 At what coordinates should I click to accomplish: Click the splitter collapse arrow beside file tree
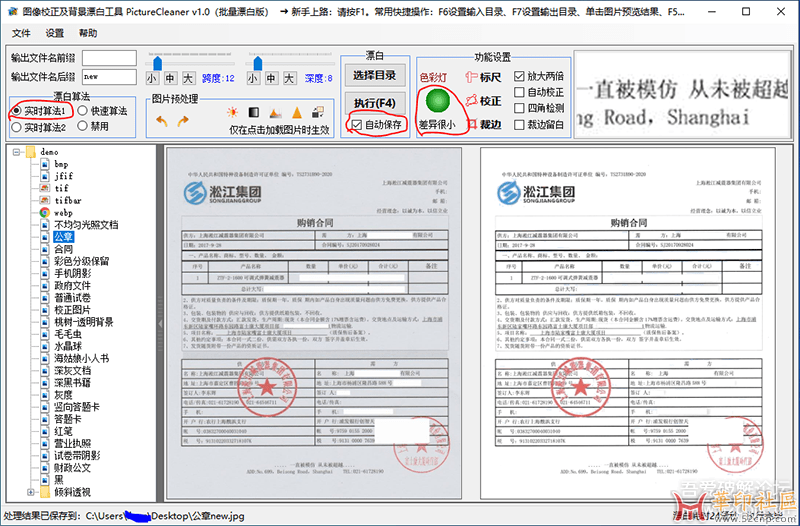click(160, 323)
